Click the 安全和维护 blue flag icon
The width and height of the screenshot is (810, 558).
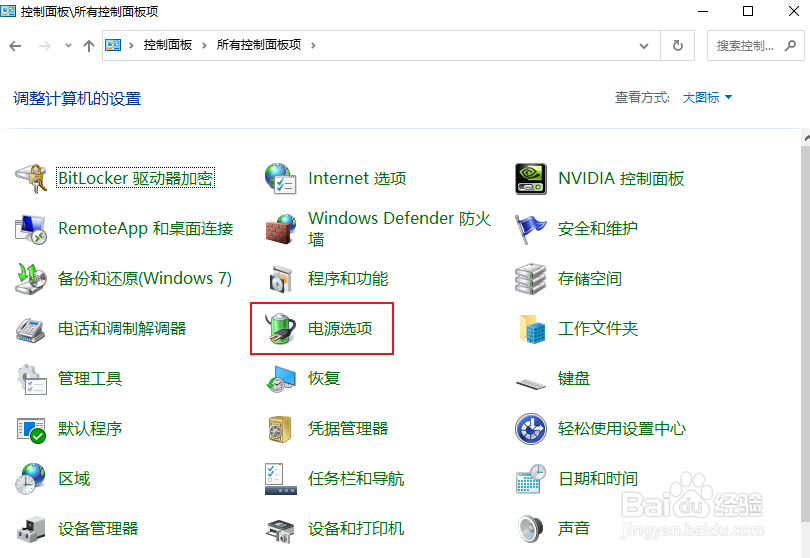531,228
